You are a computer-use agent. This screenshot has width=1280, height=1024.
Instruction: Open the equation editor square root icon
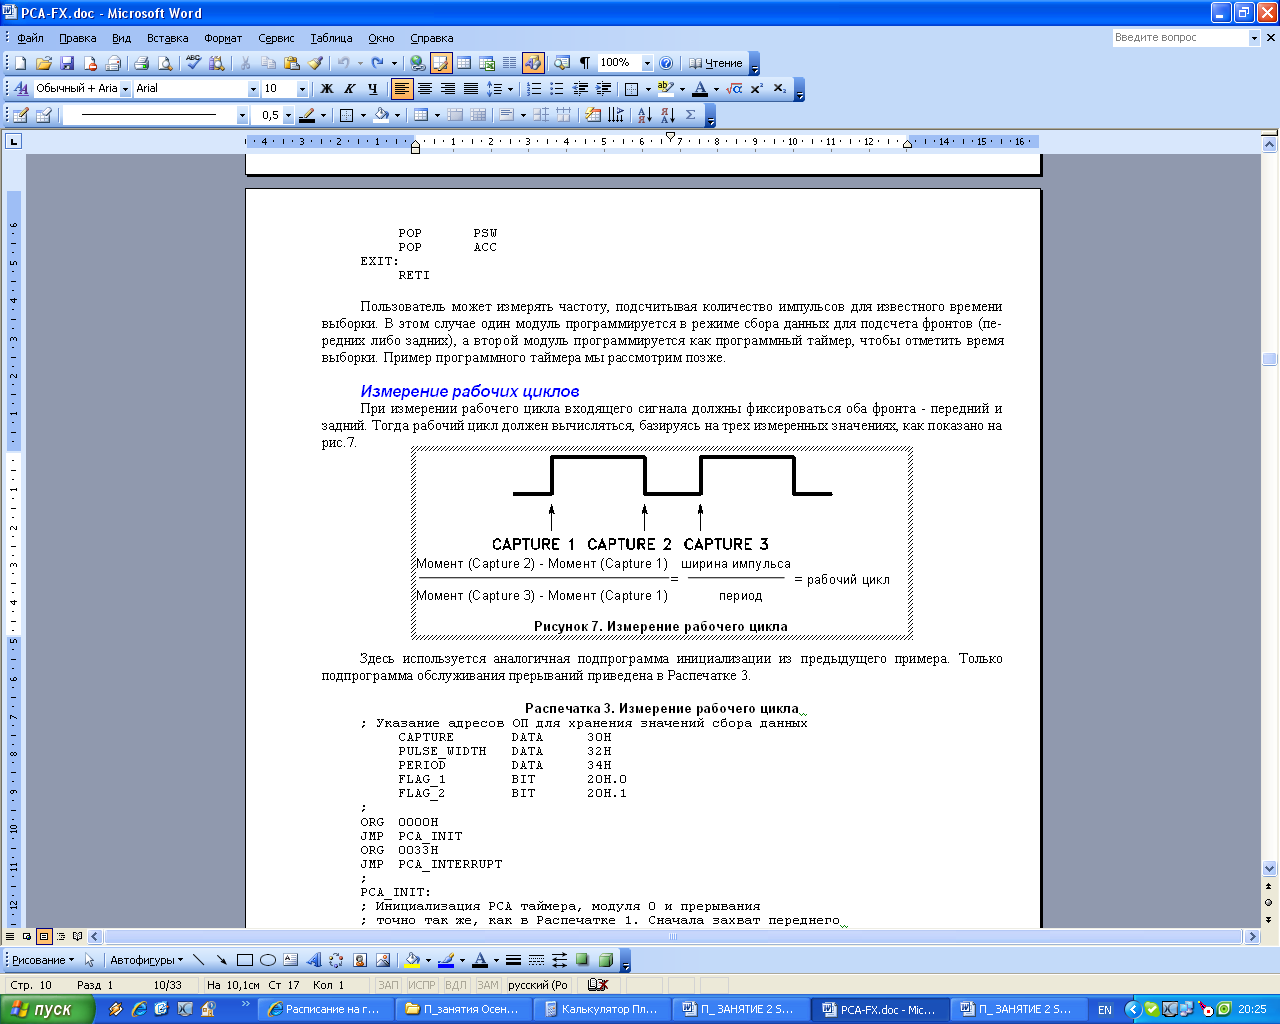(734, 89)
